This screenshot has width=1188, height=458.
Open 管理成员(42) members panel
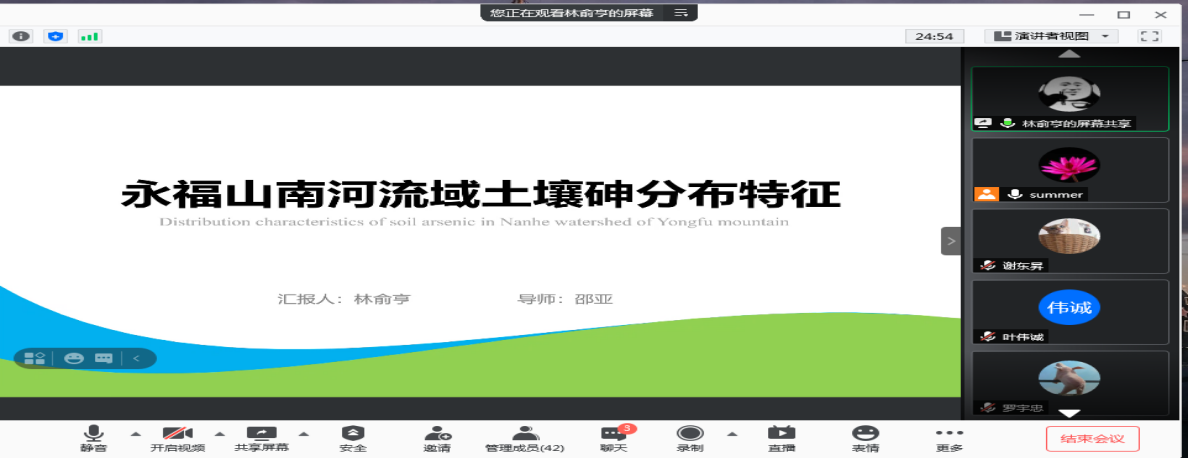[x=525, y=433]
